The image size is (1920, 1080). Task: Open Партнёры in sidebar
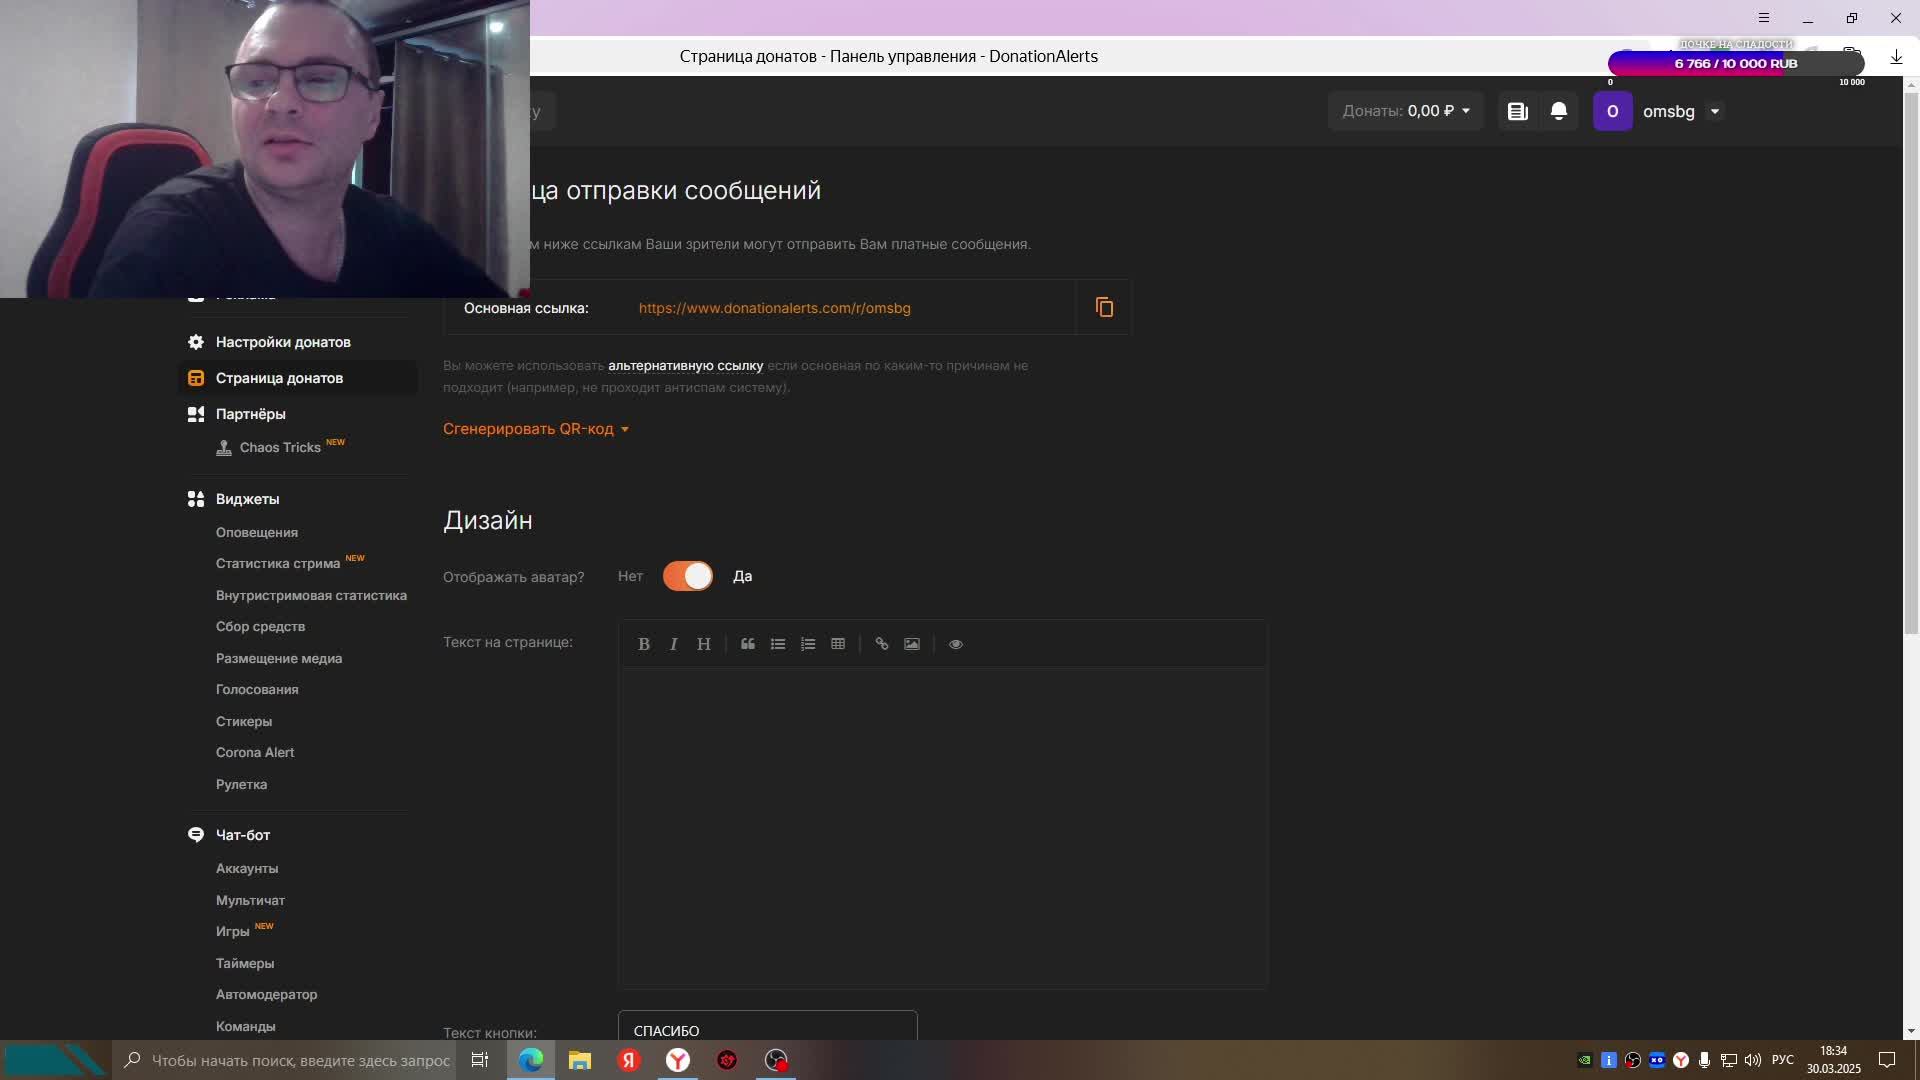(251, 414)
